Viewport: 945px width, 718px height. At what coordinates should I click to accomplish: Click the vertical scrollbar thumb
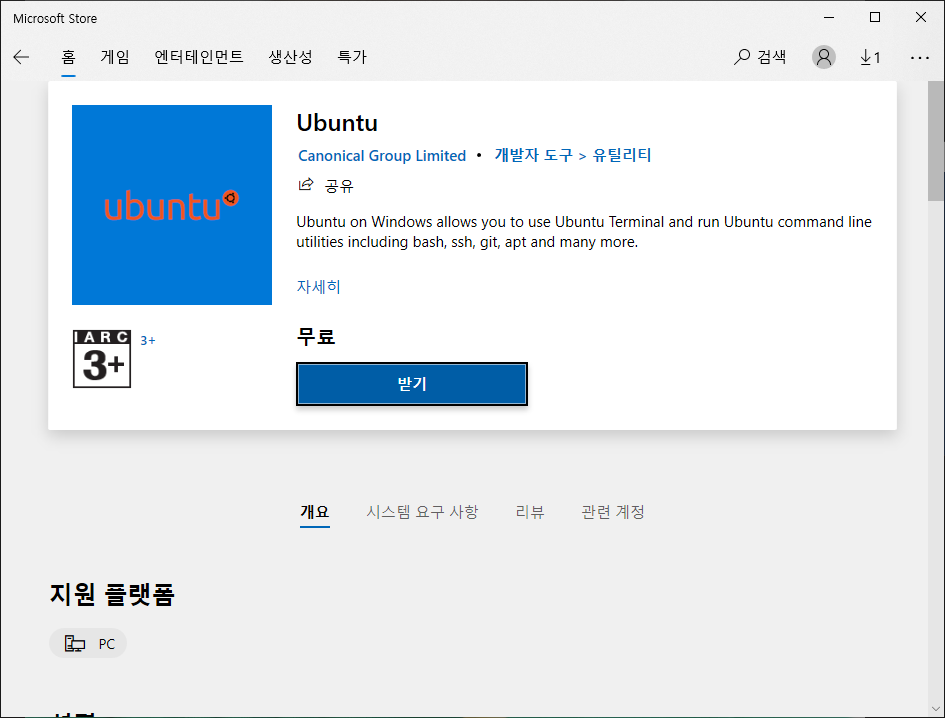click(x=936, y=140)
